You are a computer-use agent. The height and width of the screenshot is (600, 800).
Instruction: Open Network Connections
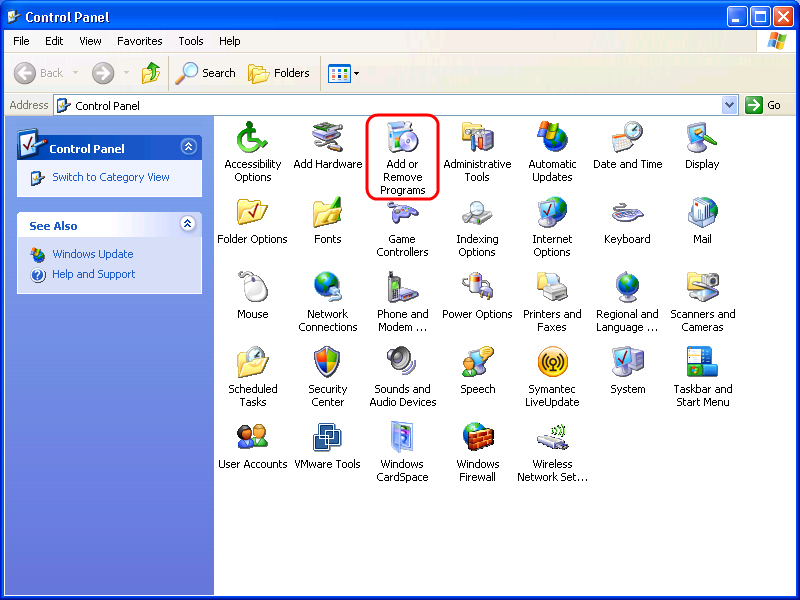(328, 302)
